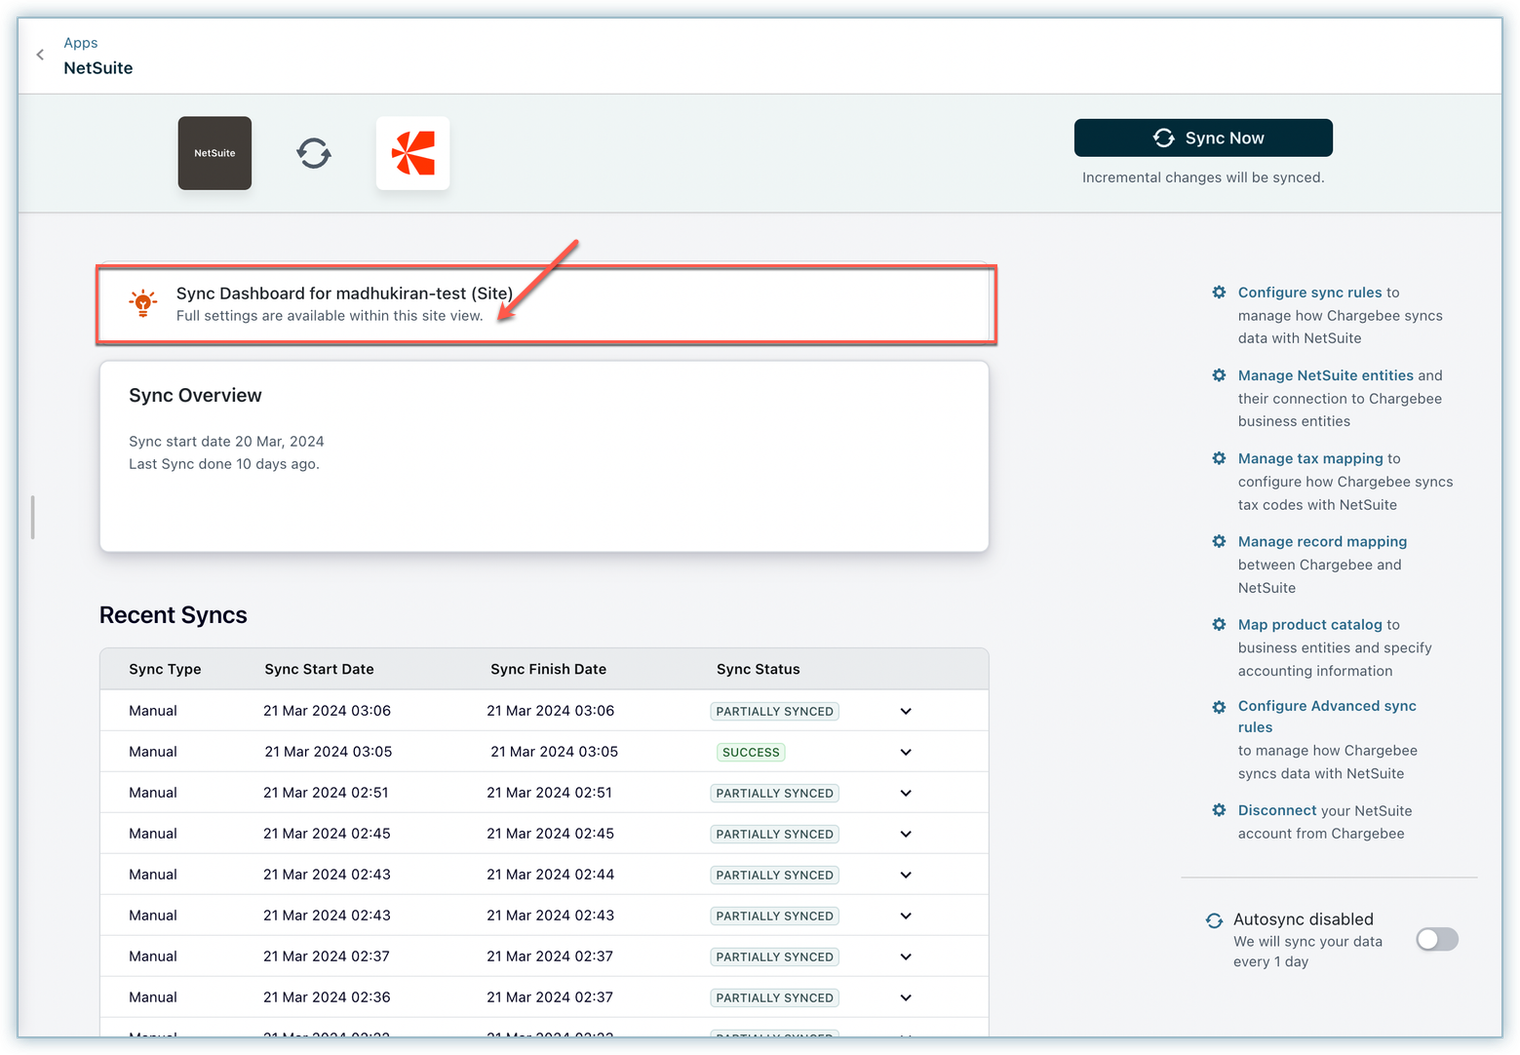Click gear icon next to Configure sync rules
This screenshot has width=1520, height=1055.
pos(1219,292)
